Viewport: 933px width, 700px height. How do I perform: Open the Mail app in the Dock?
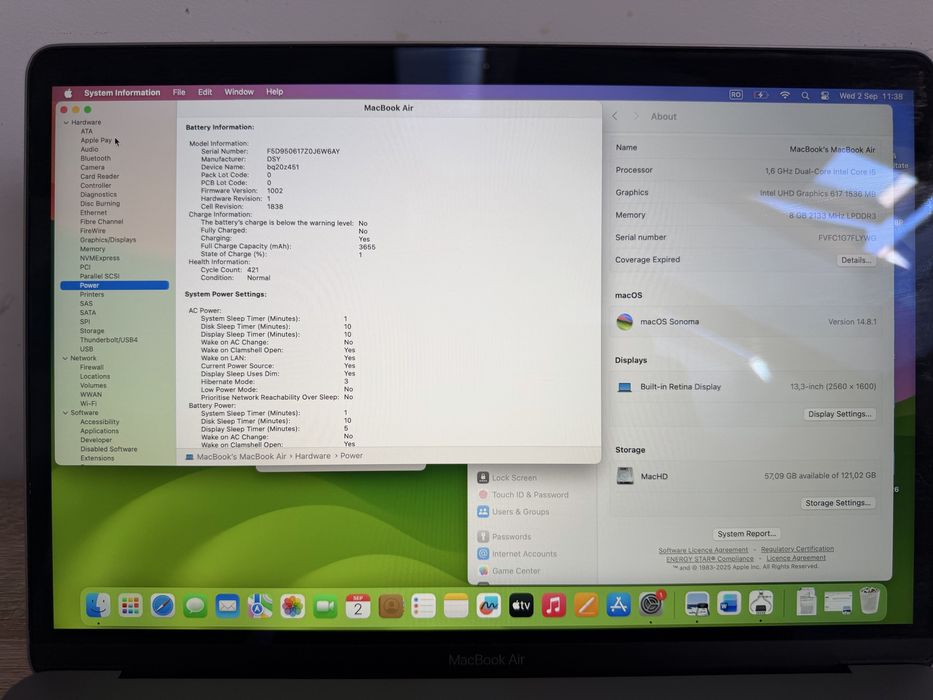[x=227, y=606]
